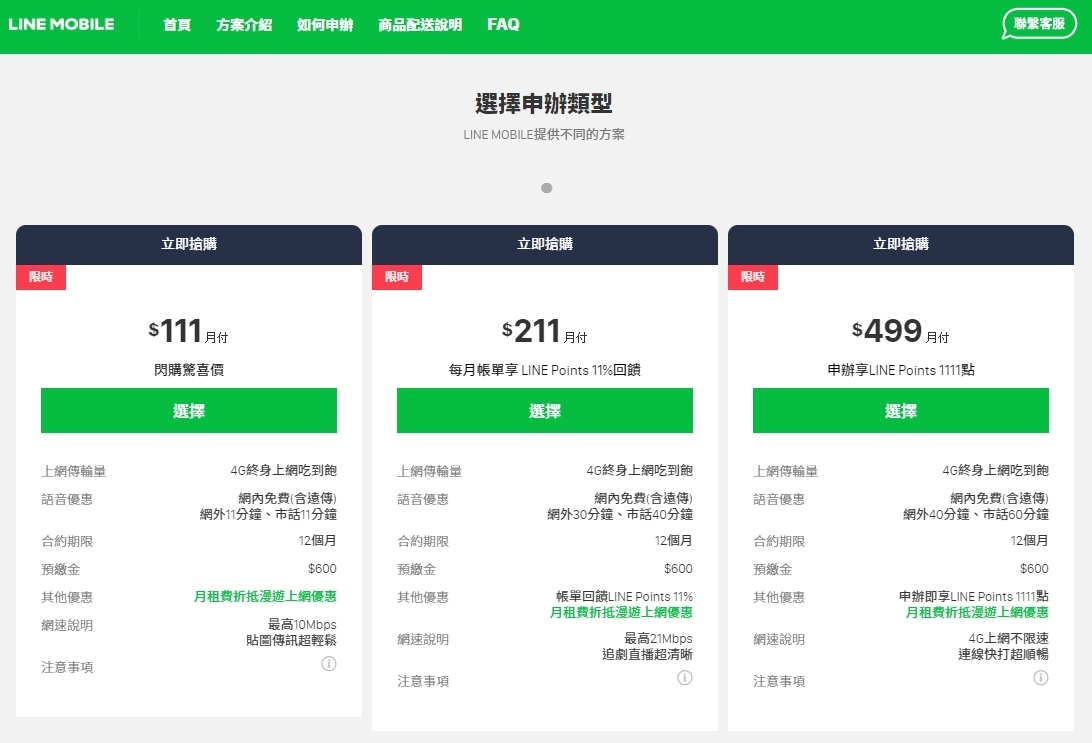Open the 如何申辦 menu item
The width and height of the screenshot is (1092, 743).
[x=325, y=25]
